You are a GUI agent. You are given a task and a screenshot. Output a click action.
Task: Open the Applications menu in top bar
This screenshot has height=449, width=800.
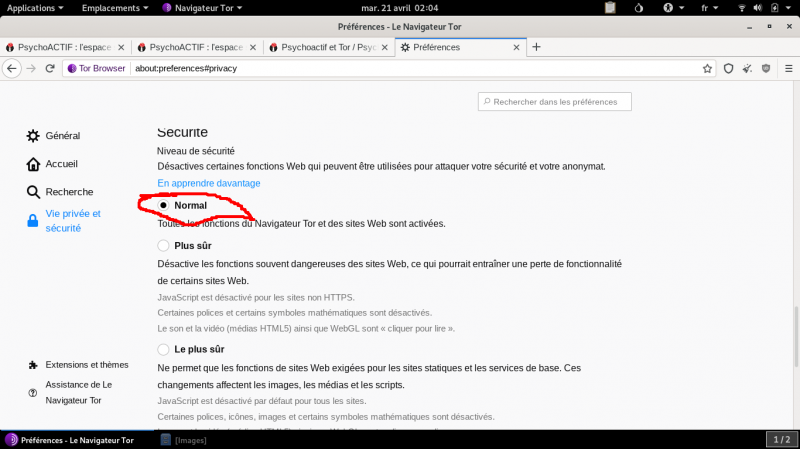[x=36, y=7]
